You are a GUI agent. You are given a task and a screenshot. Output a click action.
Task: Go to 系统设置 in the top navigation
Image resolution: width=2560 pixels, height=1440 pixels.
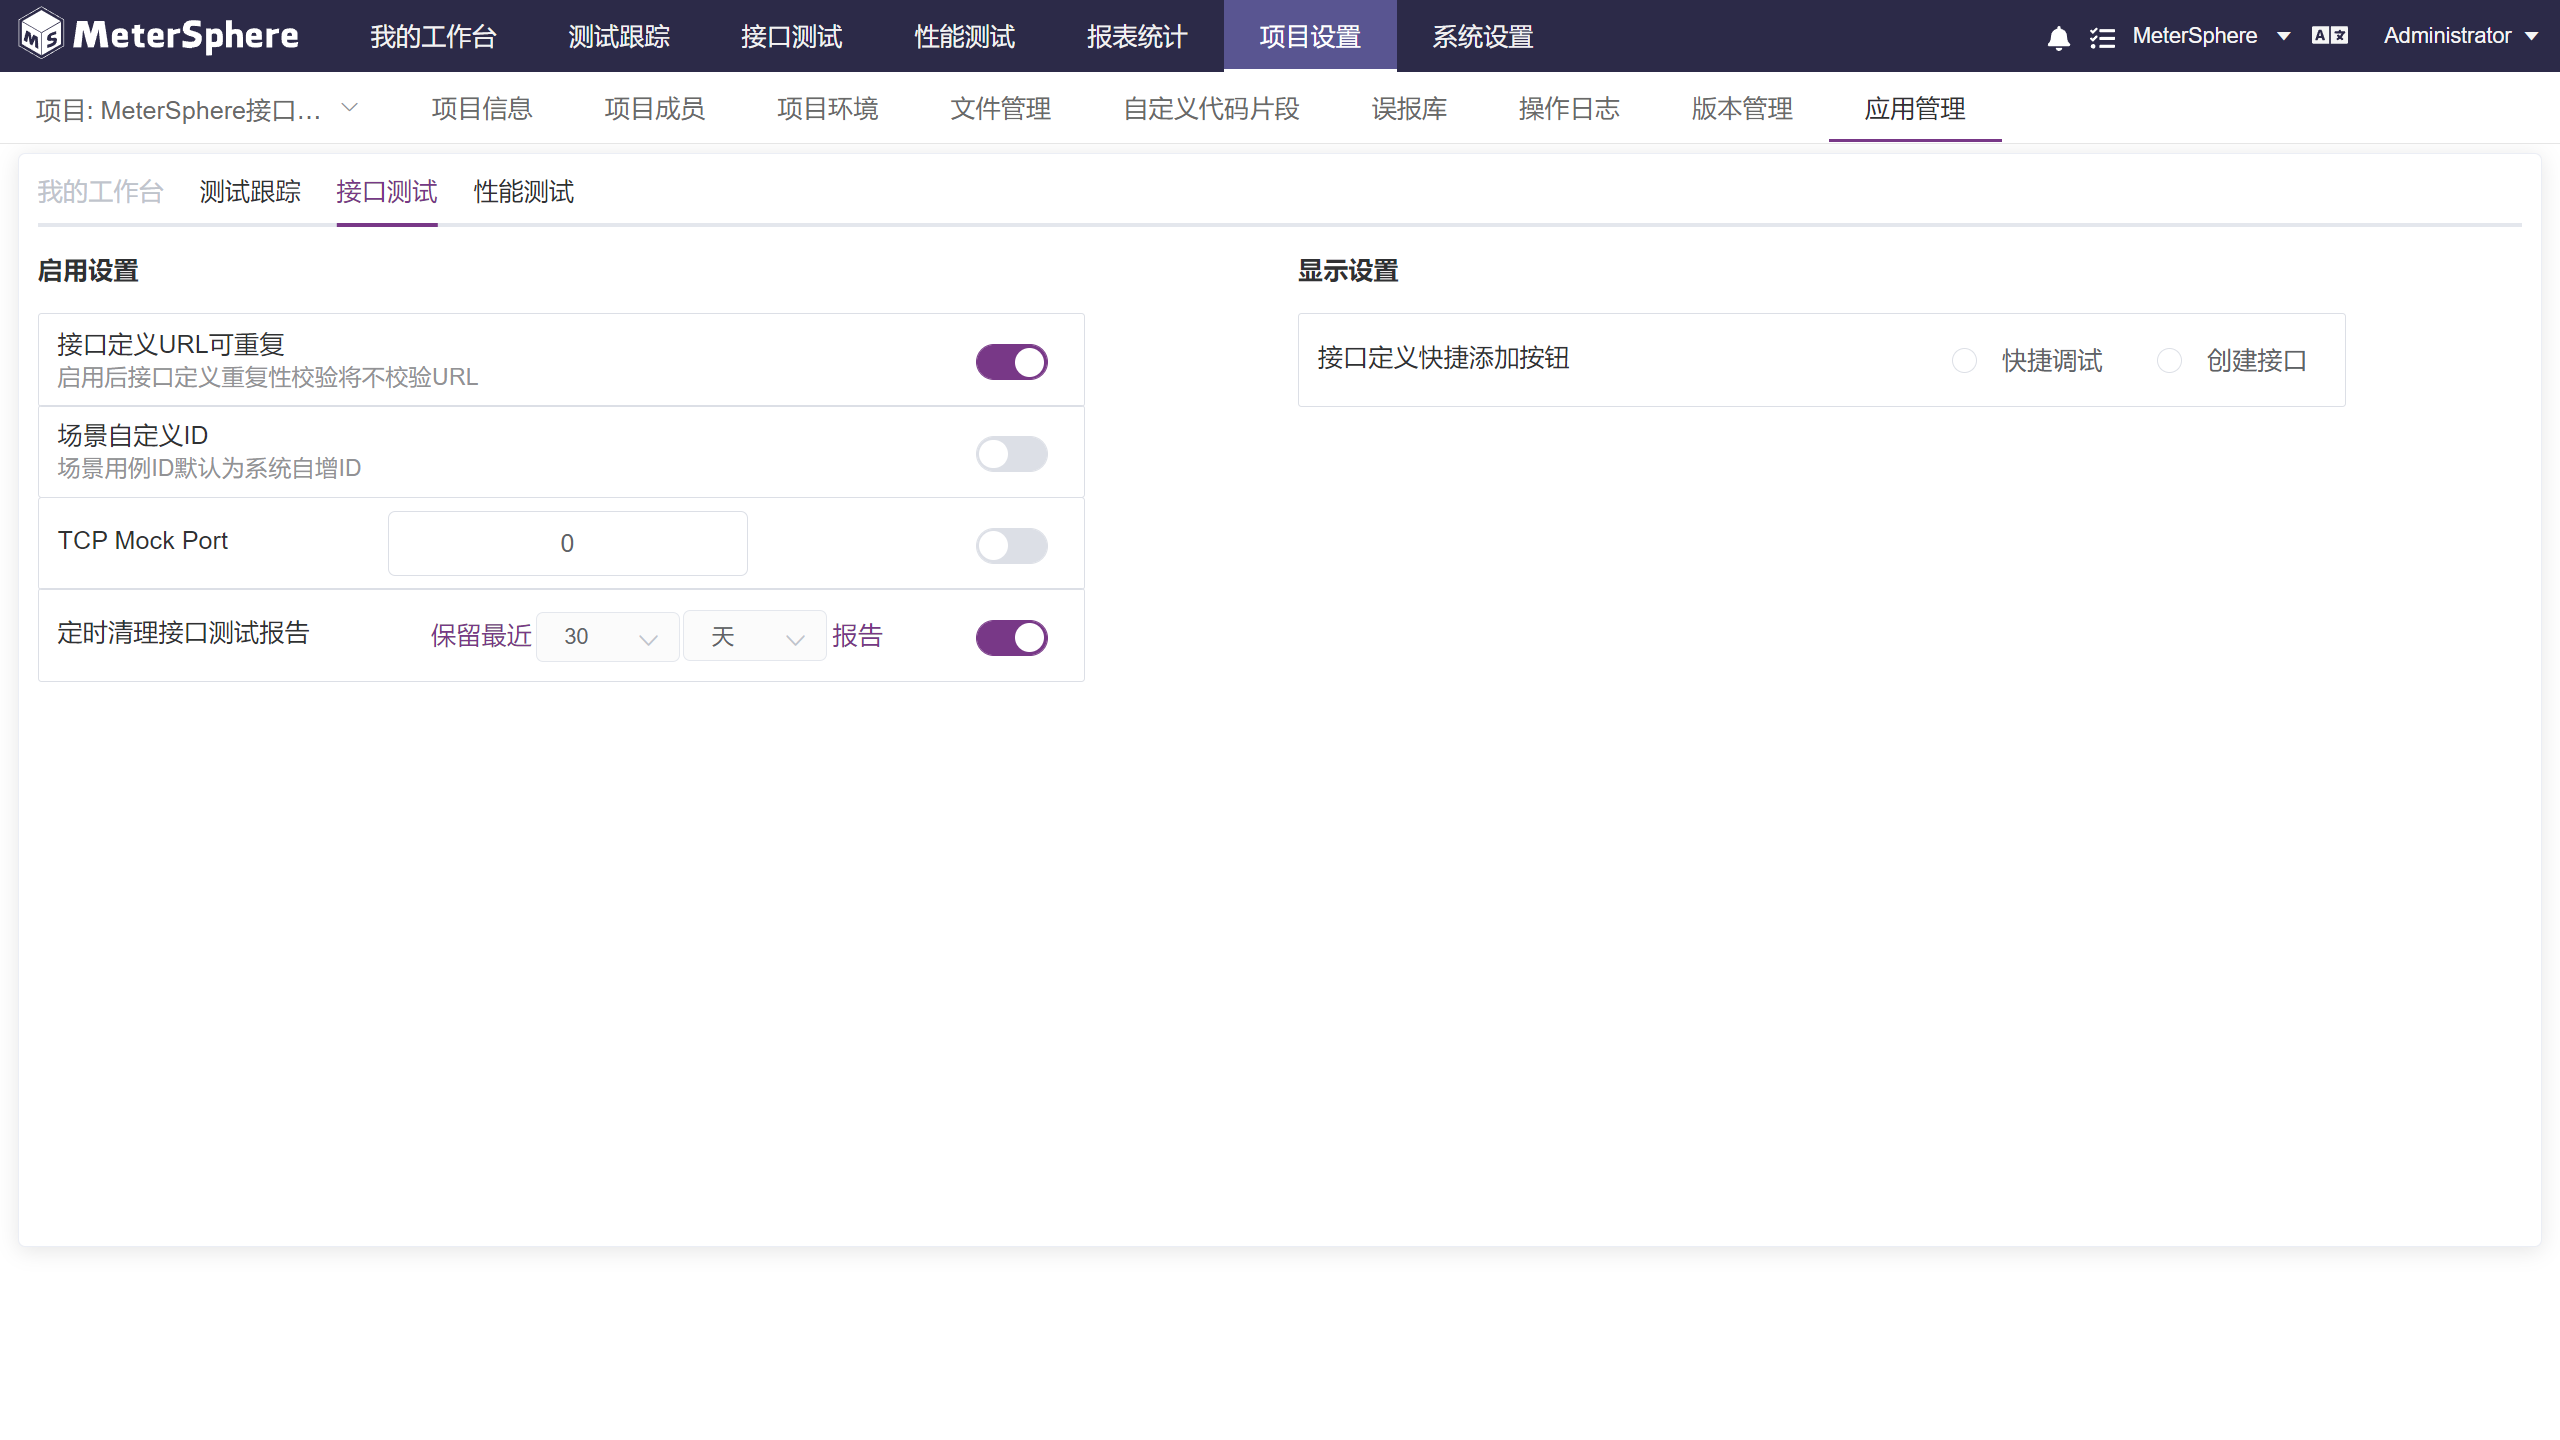click(1482, 37)
